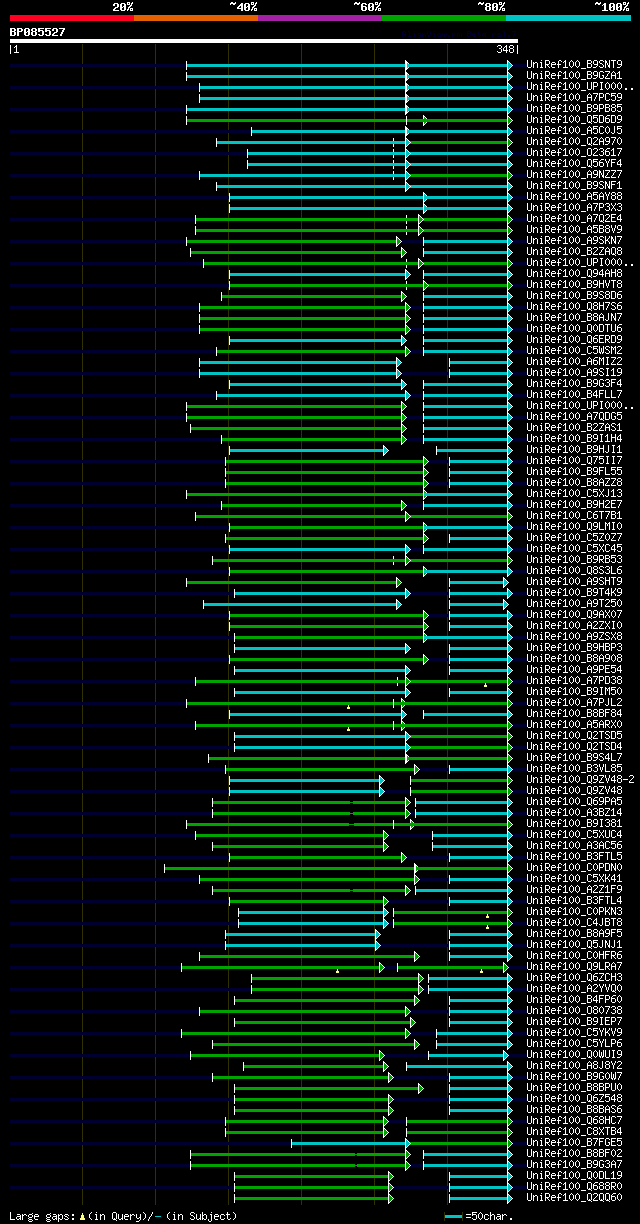Select the UniRef100_Q2QQ60 label
This screenshot has width=640, height=1224.
[x=574, y=1197]
